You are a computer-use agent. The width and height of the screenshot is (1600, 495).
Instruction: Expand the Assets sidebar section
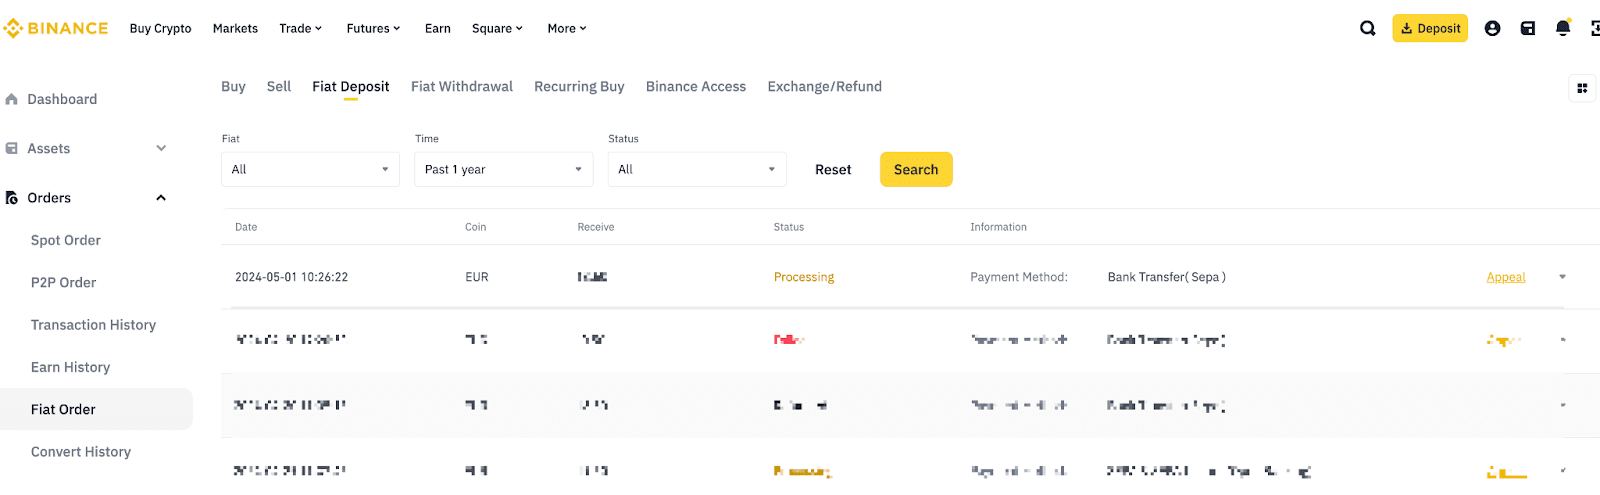pyautogui.click(x=161, y=148)
